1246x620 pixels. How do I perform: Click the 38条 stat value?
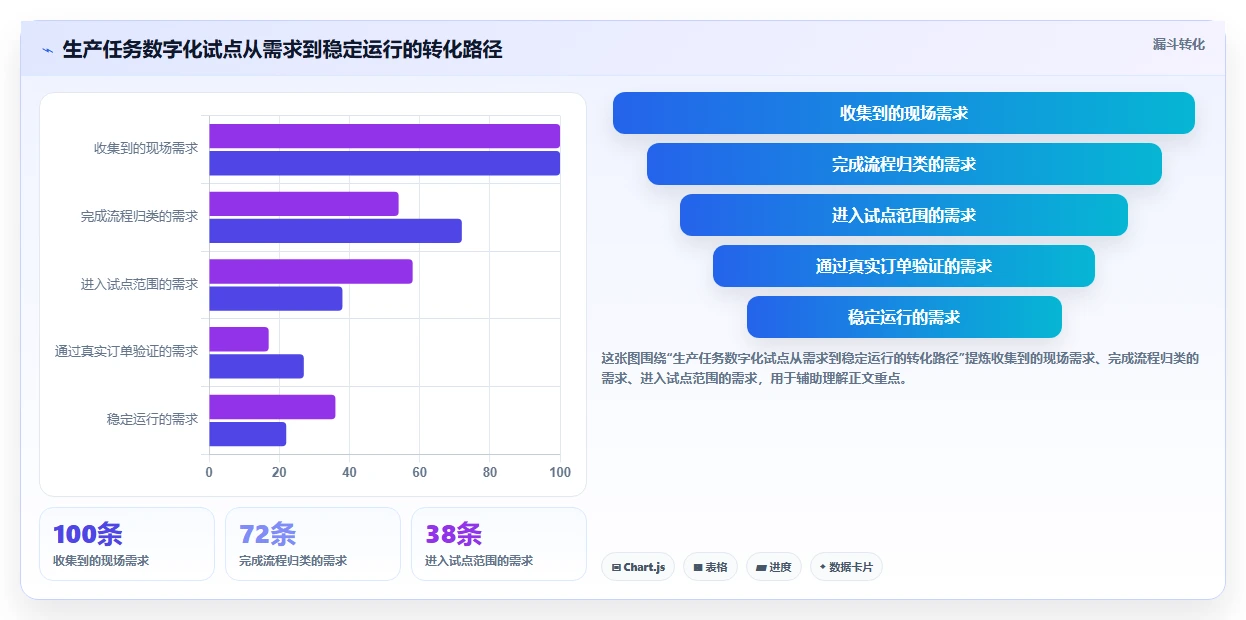pos(454,534)
